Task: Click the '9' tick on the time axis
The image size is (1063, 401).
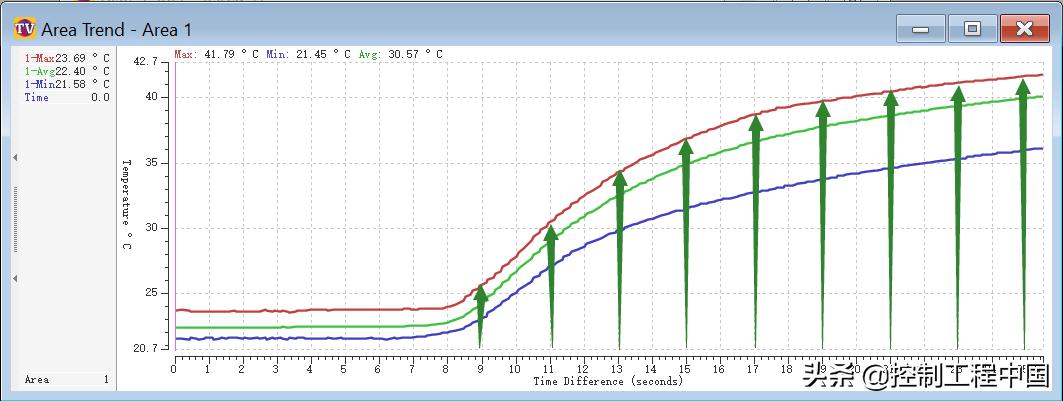Action: [x=481, y=370]
